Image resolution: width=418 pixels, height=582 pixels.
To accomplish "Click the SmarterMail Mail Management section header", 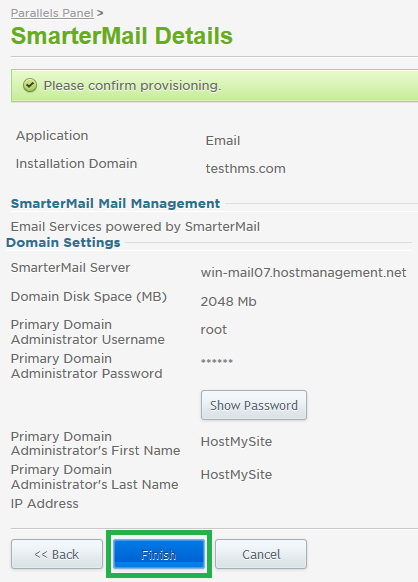I will pos(115,203).
